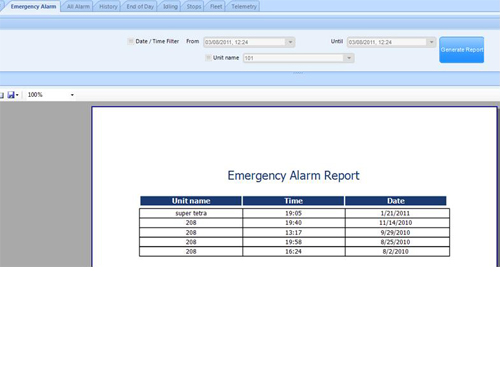Click the From date field
The width and height of the screenshot is (500, 376).
click(x=245, y=42)
